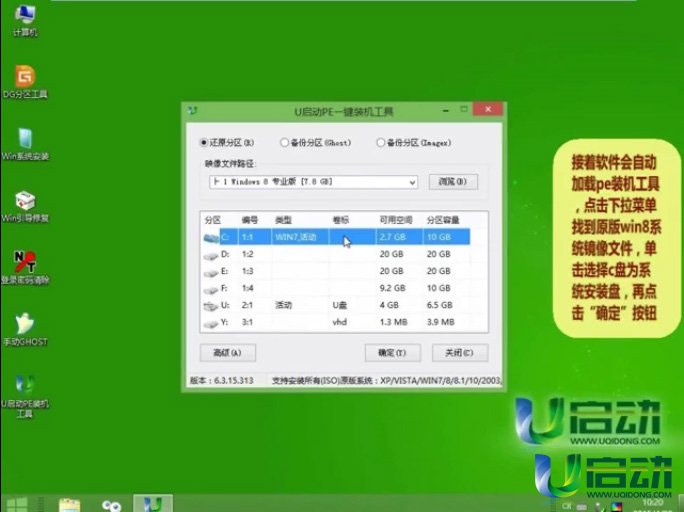Click the 6.5 GB capacity cell
Viewport: 684px width, 512px height.
click(440, 305)
